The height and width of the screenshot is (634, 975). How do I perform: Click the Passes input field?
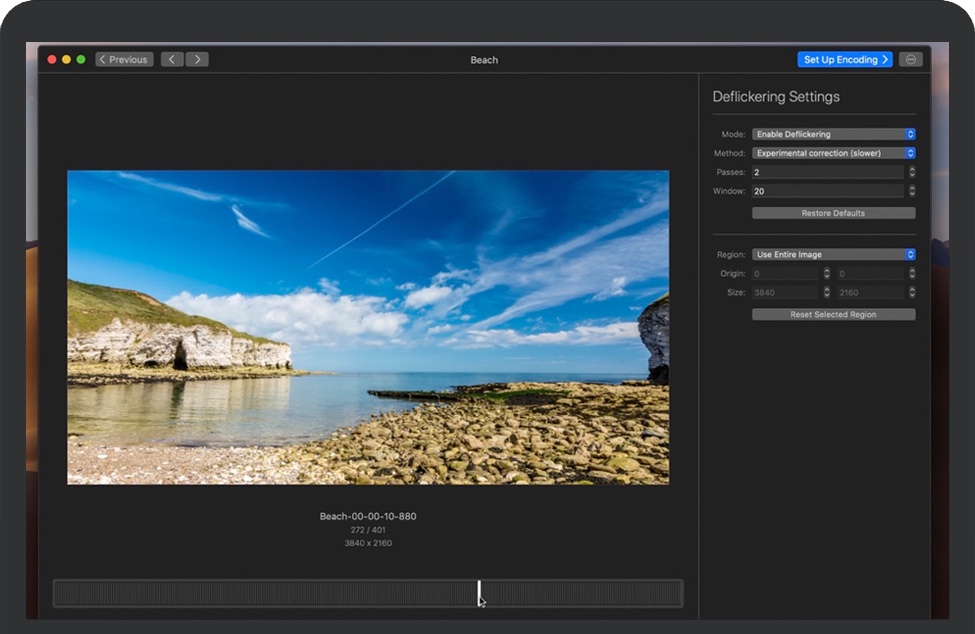[x=827, y=172]
